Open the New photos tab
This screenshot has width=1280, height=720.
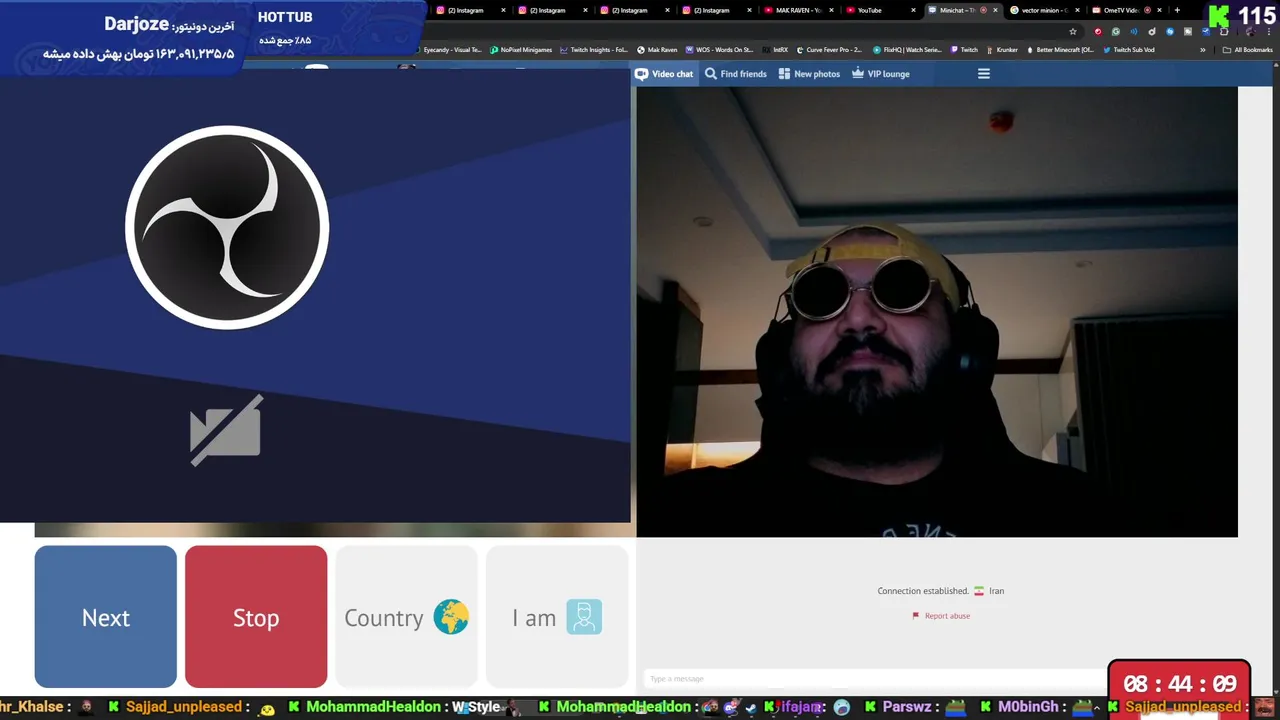click(809, 74)
